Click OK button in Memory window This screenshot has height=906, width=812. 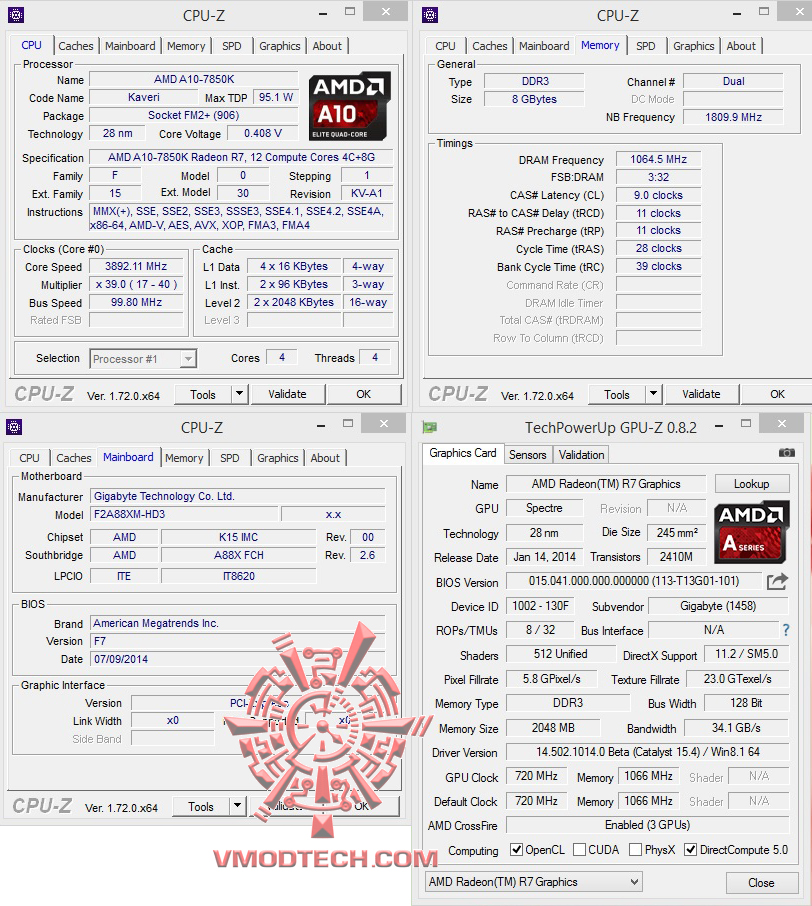(777, 394)
